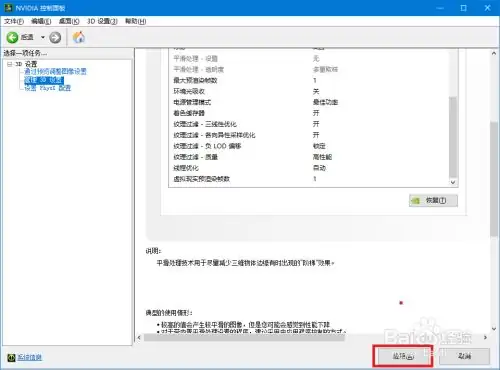
Task: Open the 桌面(K) menu
Action: tap(69, 21)
